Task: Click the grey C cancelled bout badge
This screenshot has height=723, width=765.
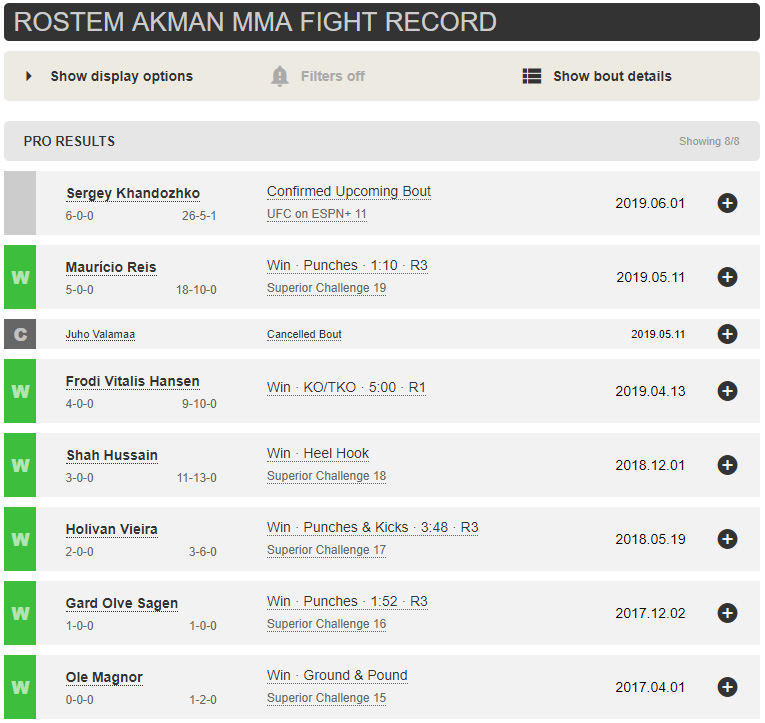Action: (20, 334)
